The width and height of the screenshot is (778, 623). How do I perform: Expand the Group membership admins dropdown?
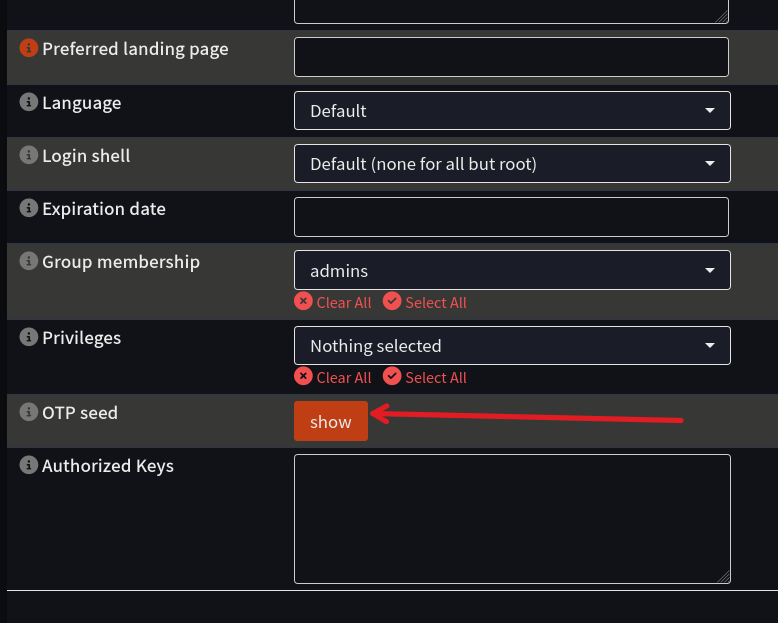pos(512,270)
